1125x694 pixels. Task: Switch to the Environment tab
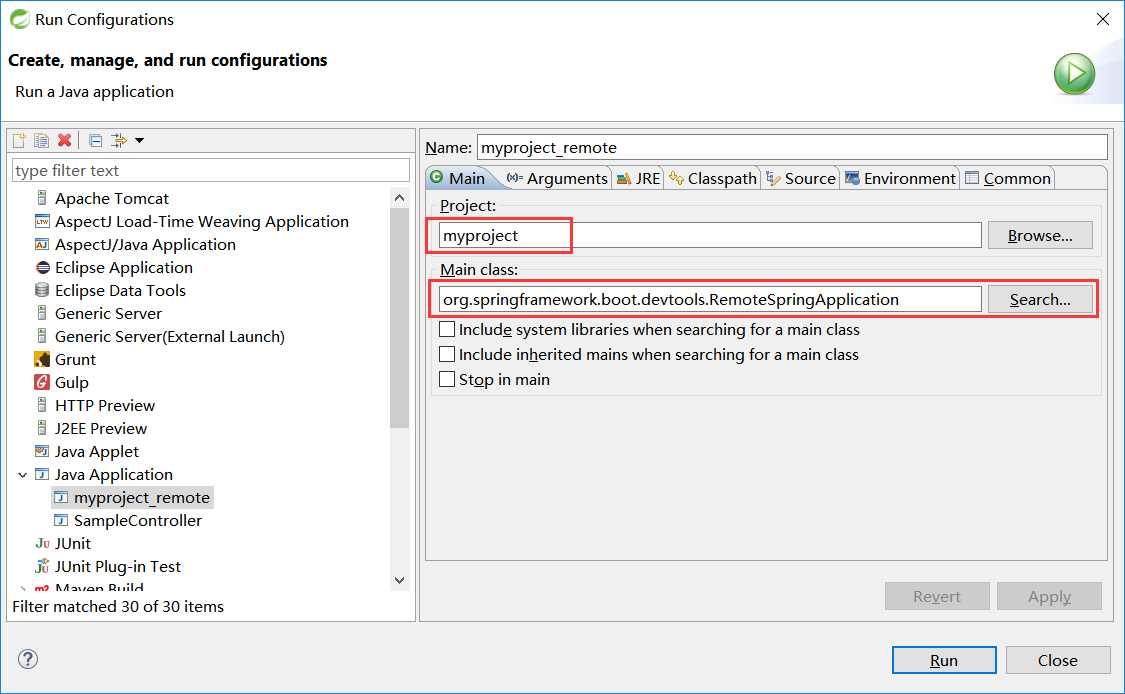[900, 178]
